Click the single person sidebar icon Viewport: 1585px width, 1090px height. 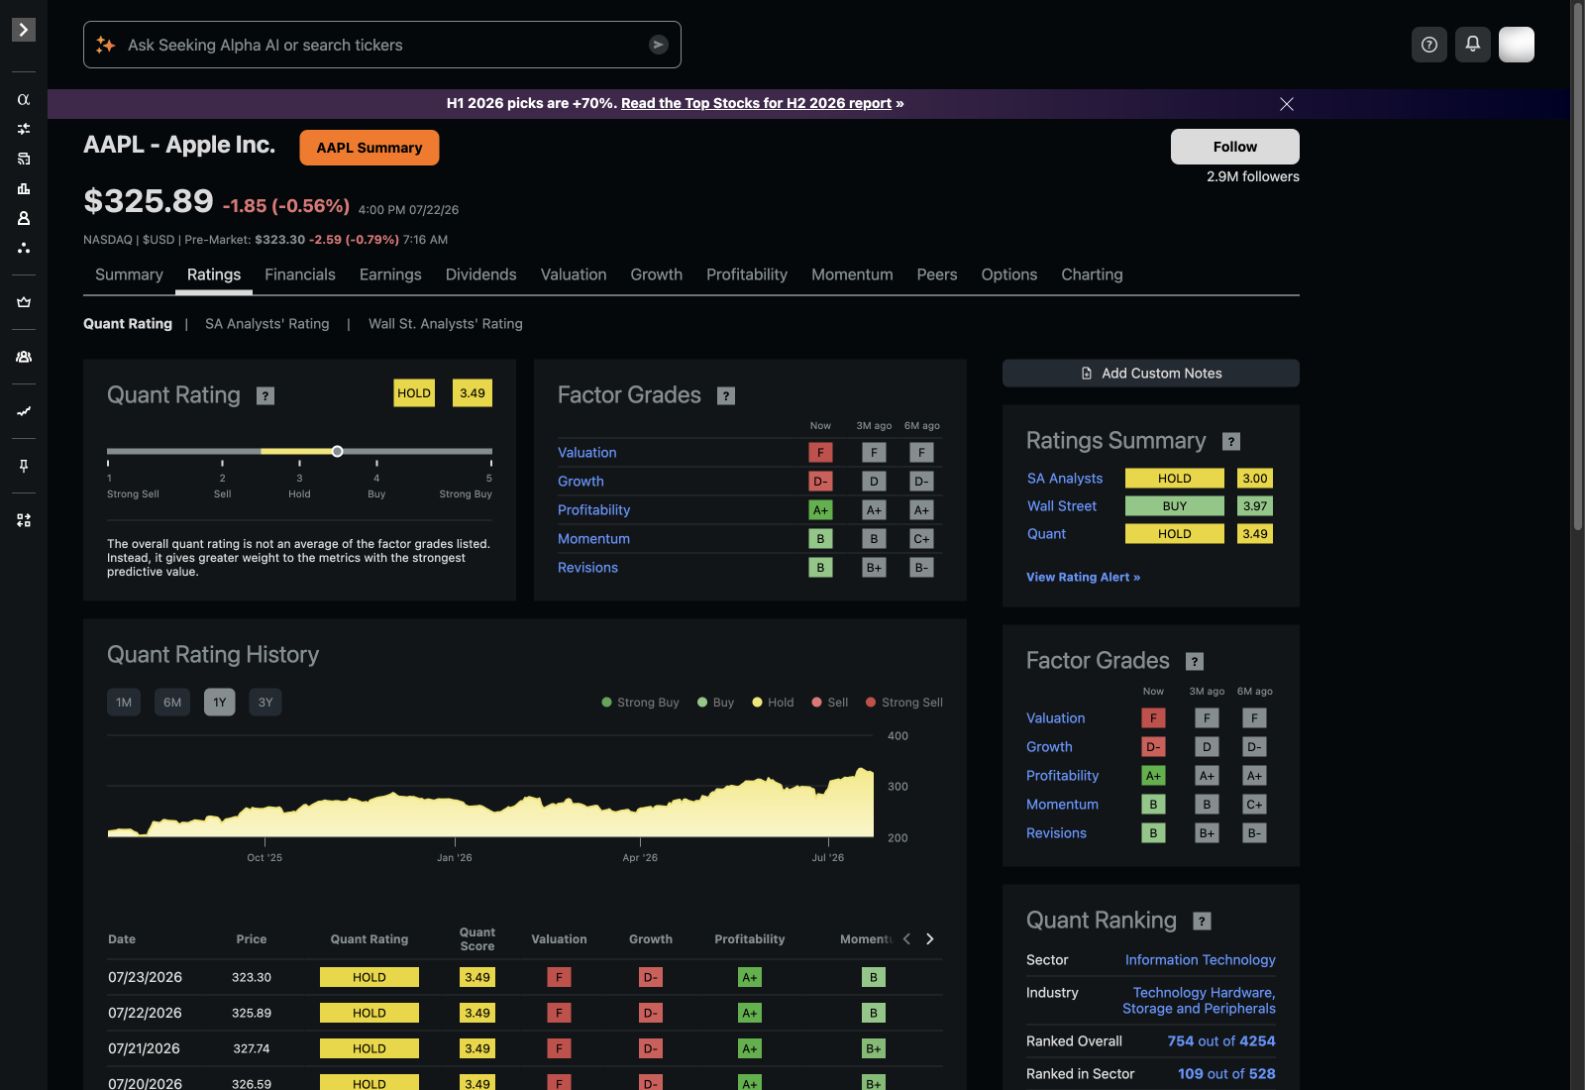pos(23,218)
